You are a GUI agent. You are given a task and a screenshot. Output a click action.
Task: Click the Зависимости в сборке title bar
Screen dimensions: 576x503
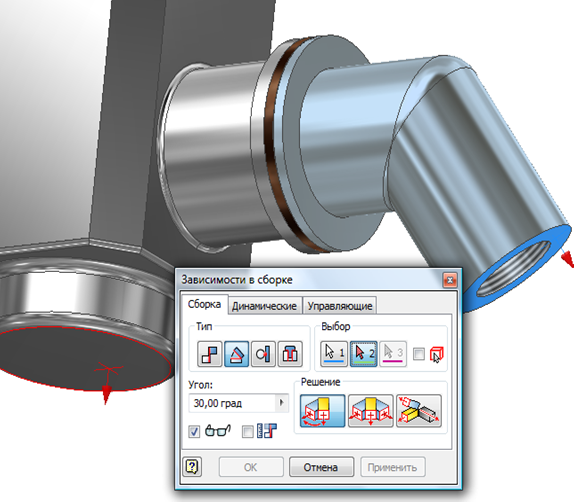[318, 280]
